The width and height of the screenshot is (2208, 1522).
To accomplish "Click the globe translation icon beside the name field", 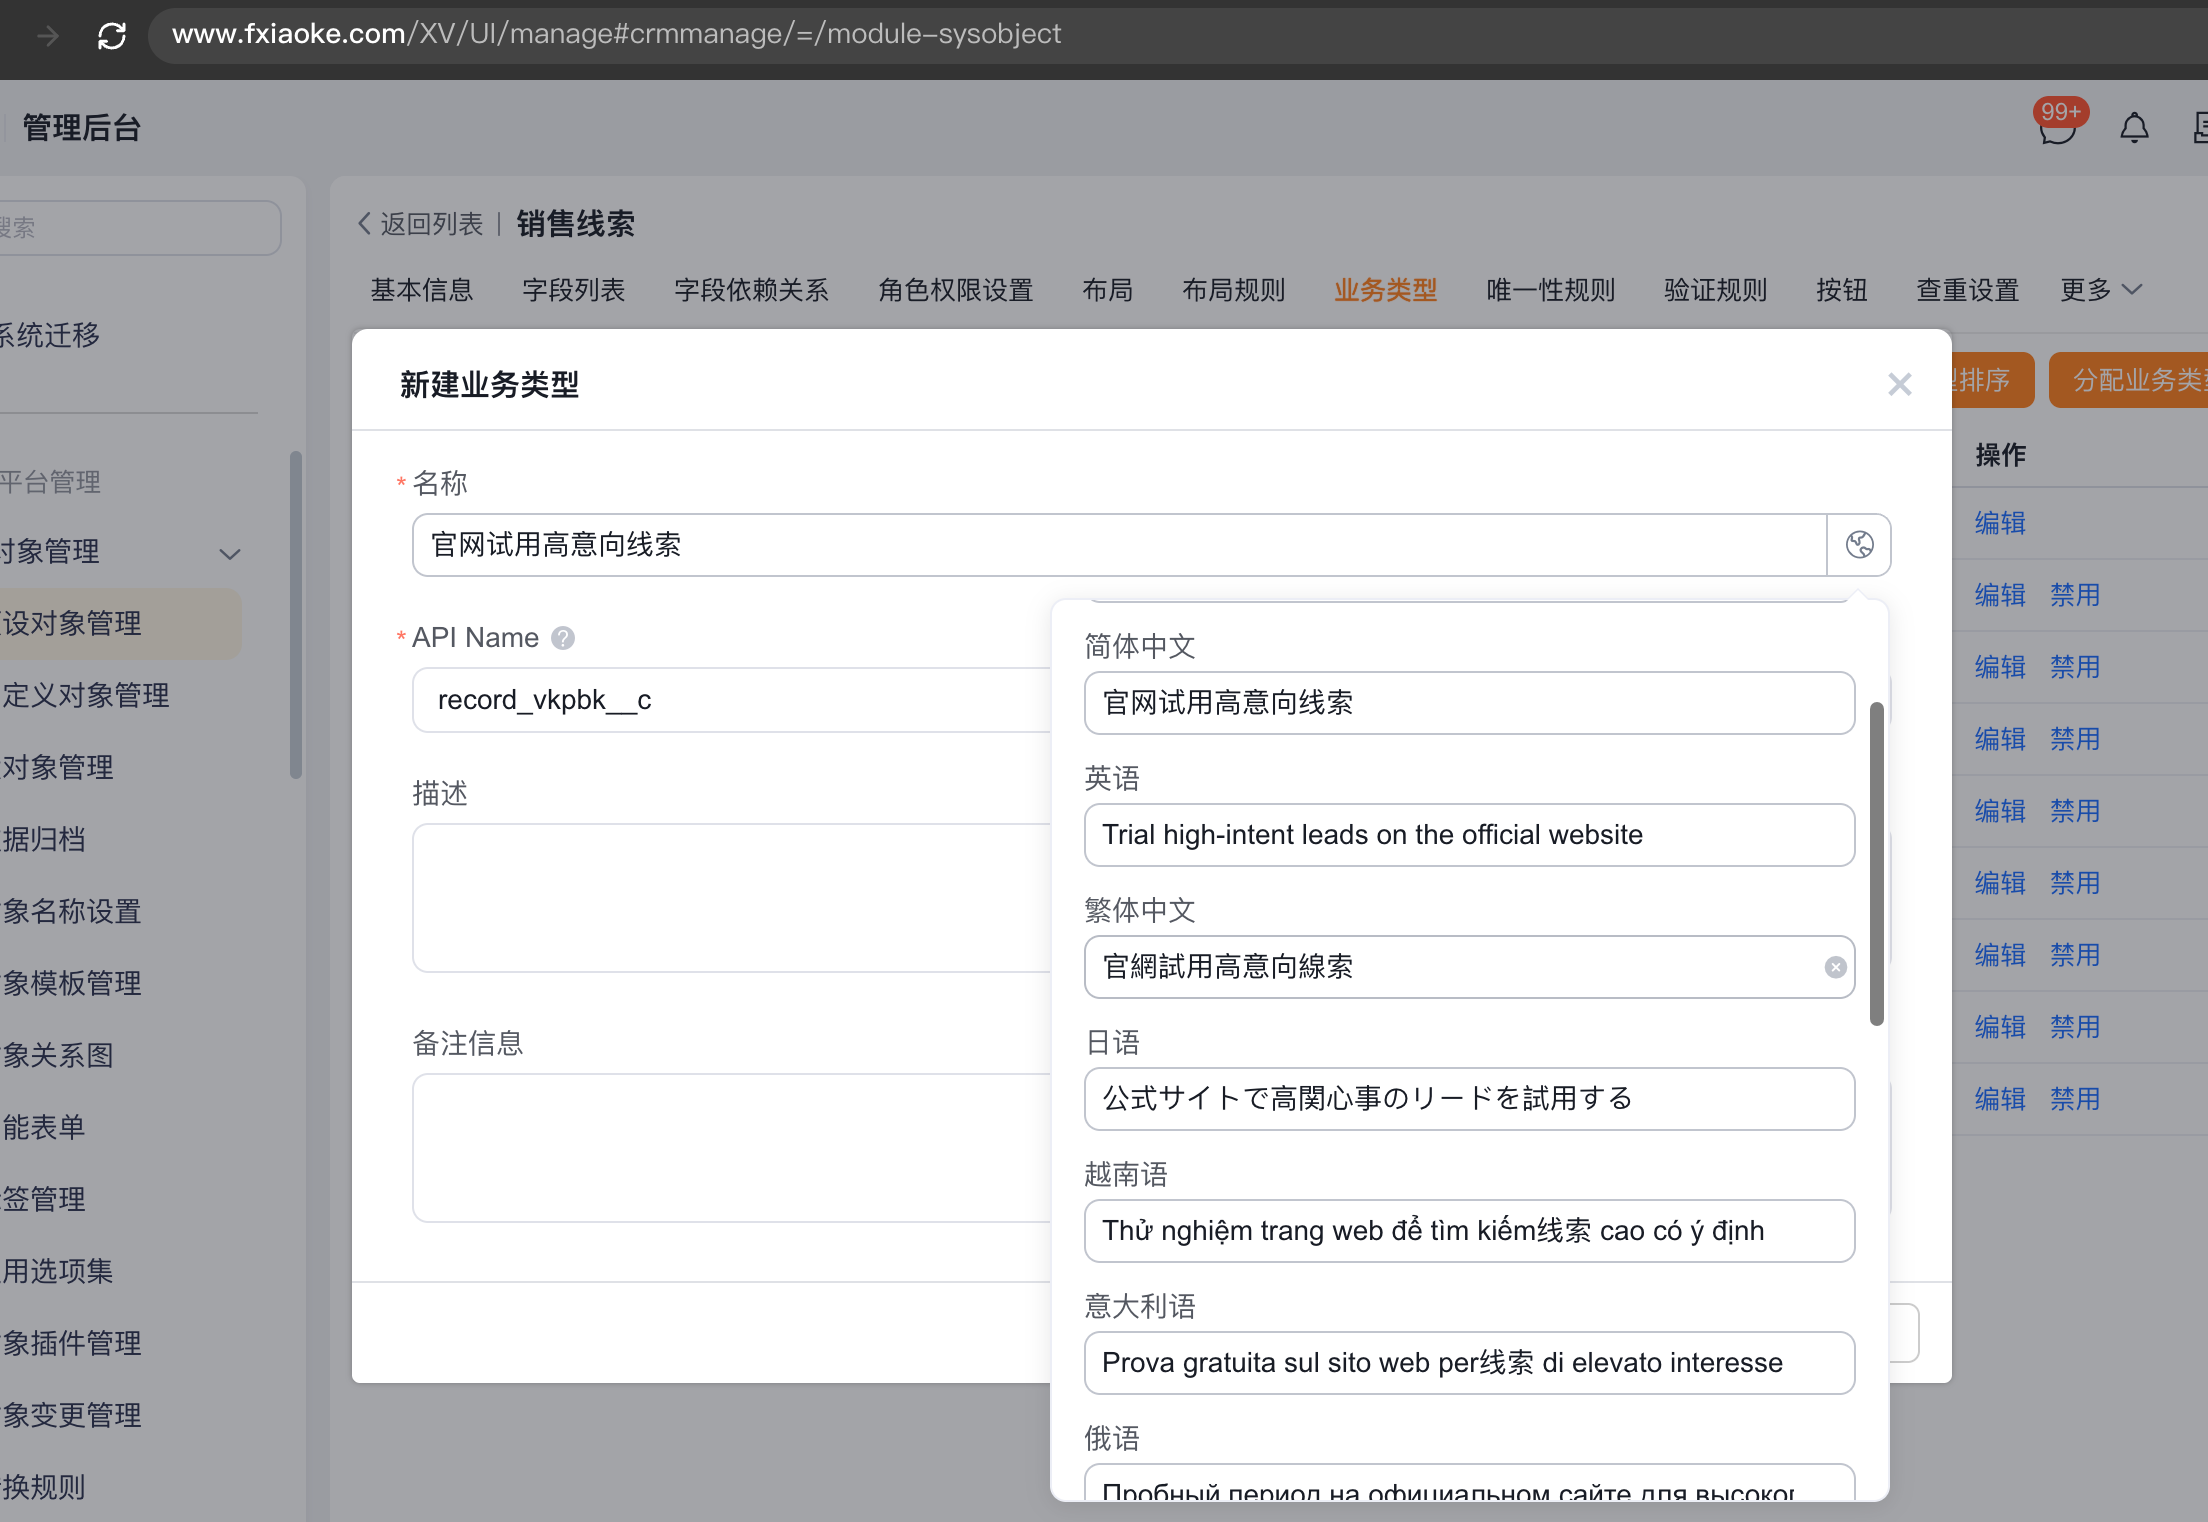I will click(1859, 545).
